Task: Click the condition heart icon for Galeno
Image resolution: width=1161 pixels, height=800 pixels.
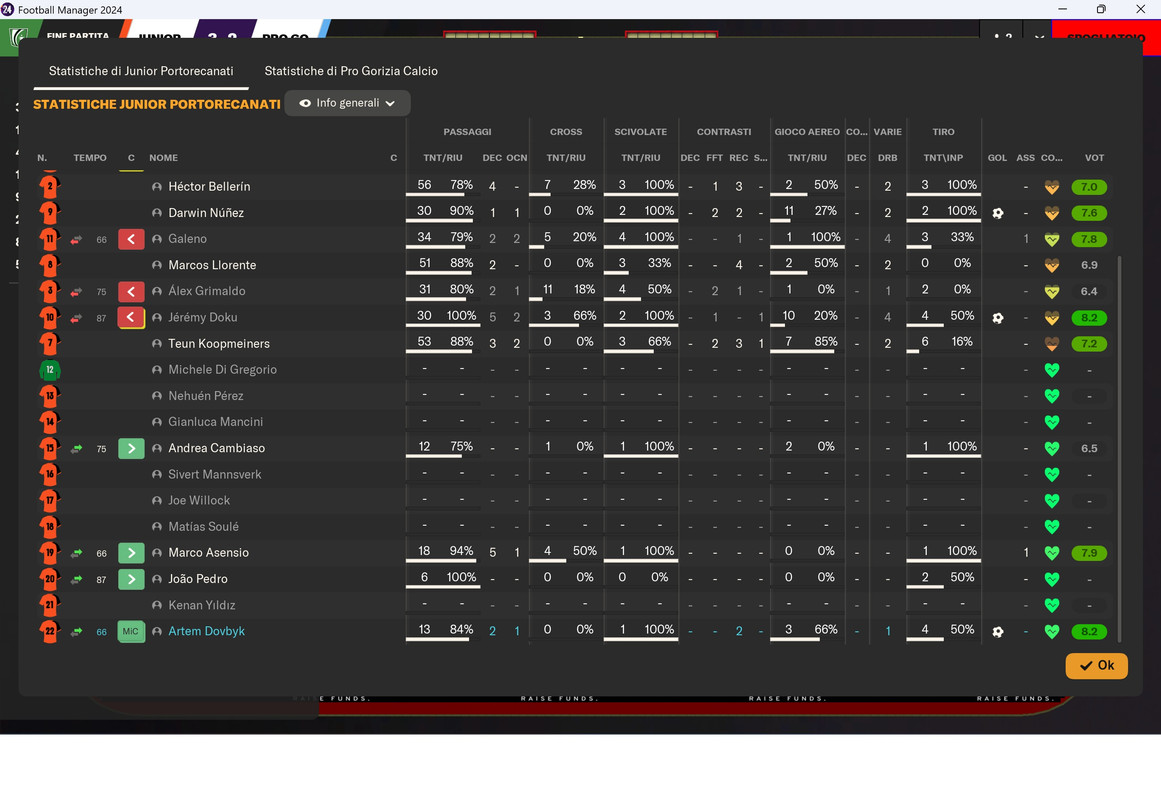Action: [x=1051, y=239]
